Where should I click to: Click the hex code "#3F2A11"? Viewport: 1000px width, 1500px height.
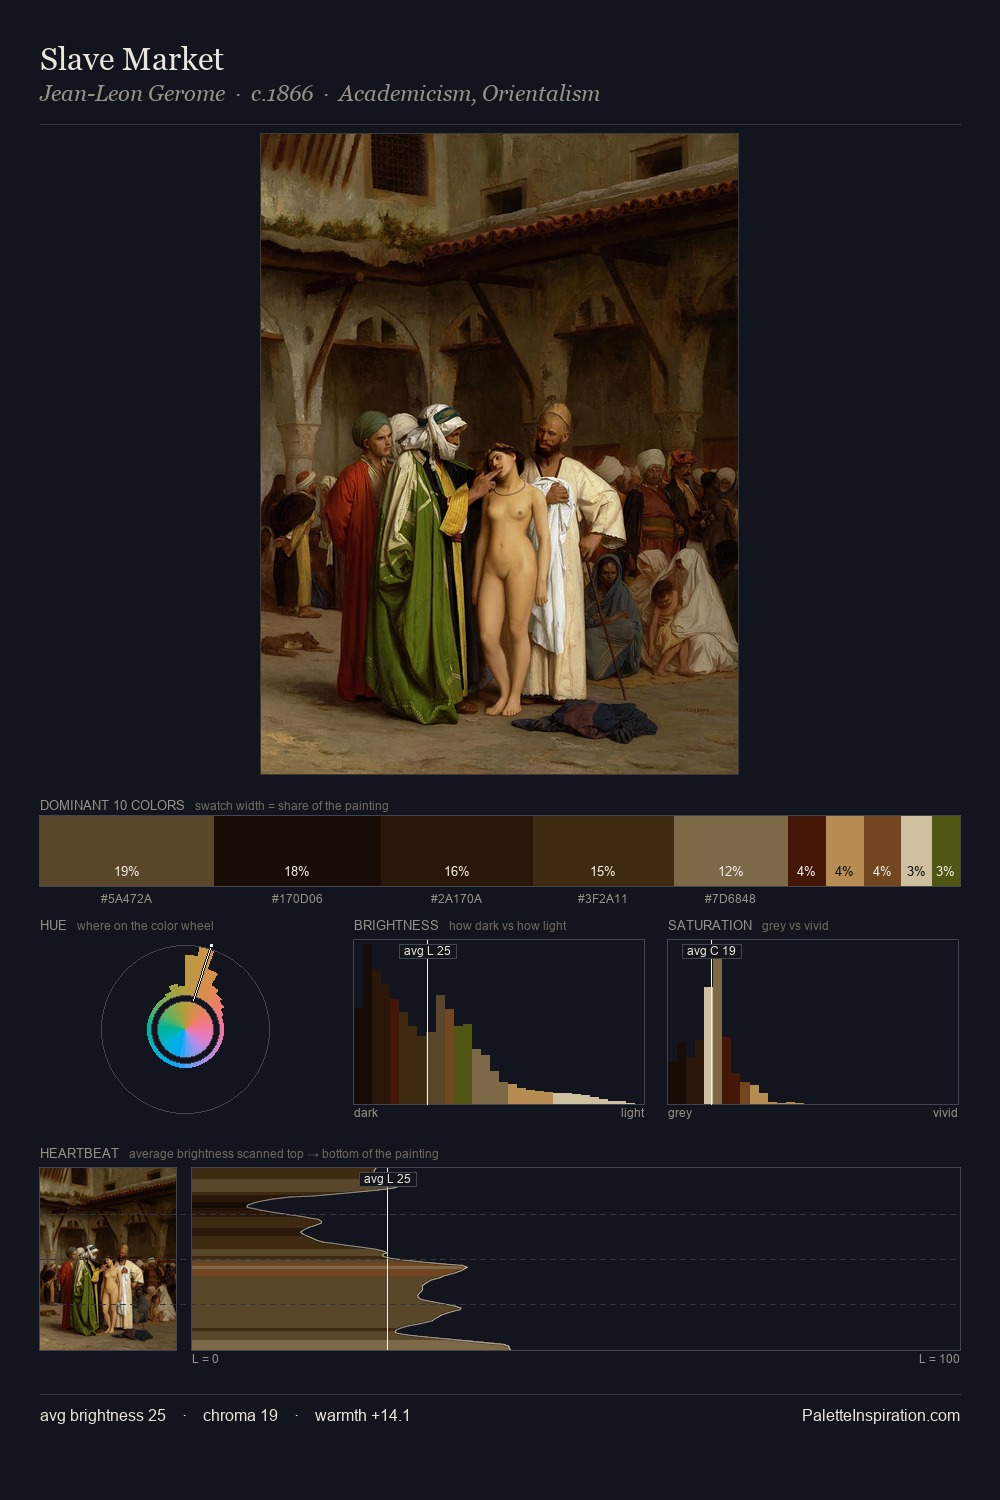[602, 898]
